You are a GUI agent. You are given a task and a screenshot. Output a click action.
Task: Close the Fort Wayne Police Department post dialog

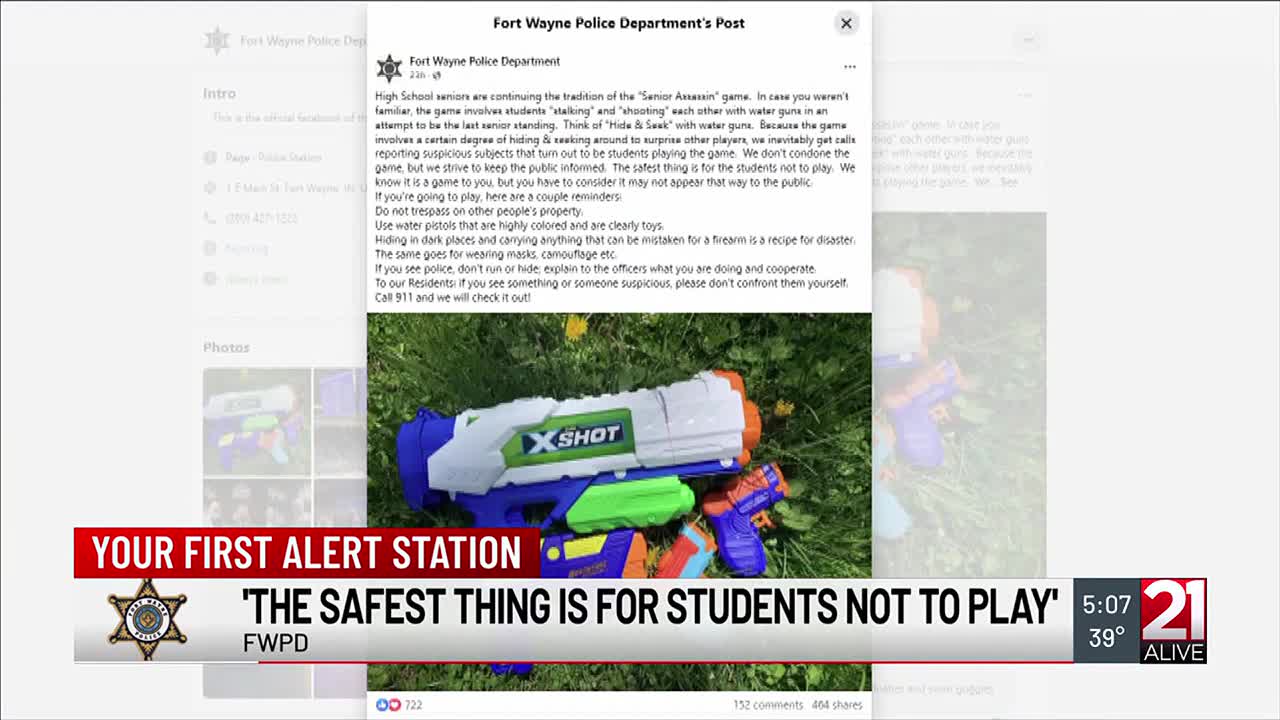[x=846, y=23]
